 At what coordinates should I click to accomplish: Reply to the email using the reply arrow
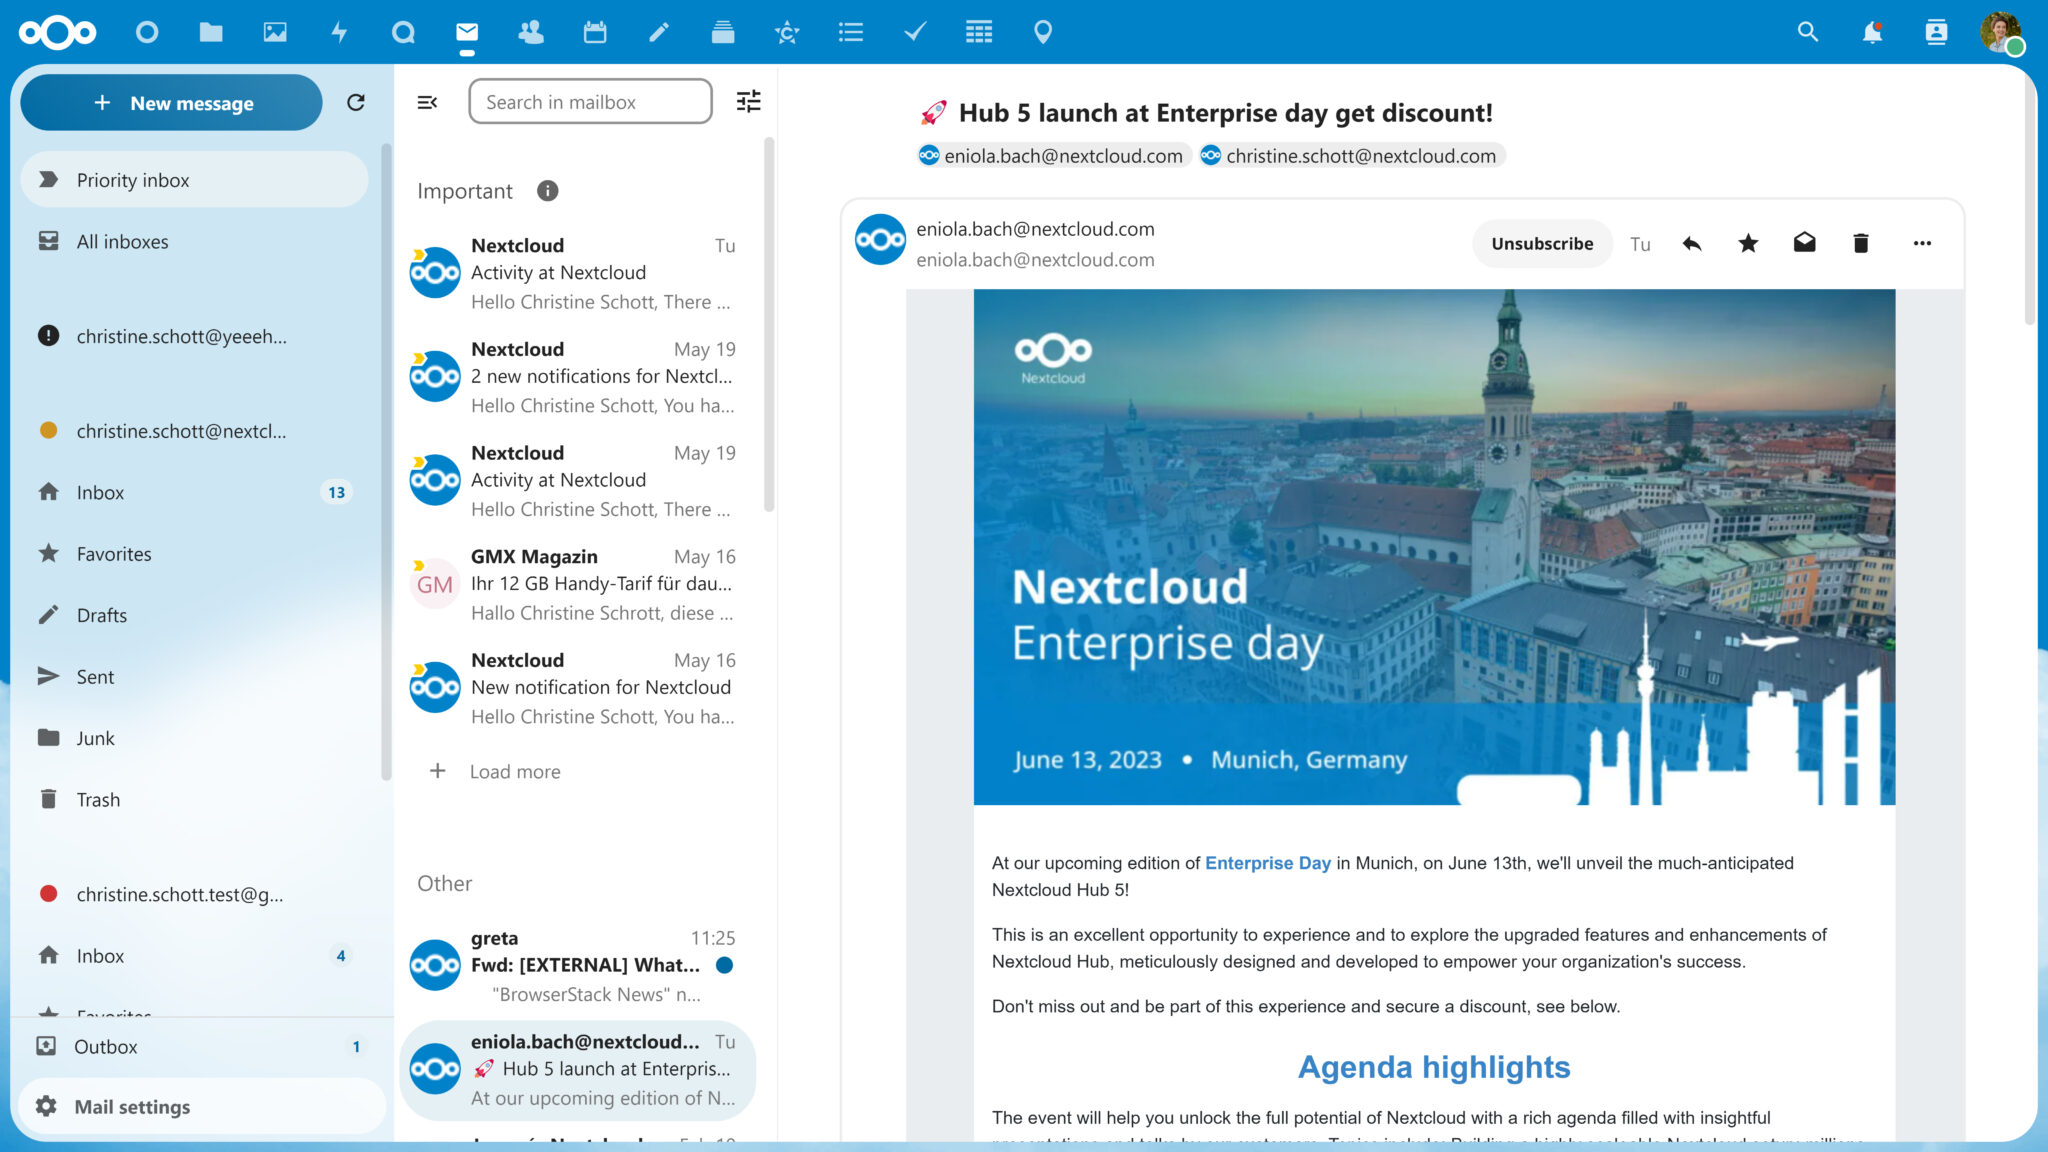pyautogui.click(x=1692, y=243)
